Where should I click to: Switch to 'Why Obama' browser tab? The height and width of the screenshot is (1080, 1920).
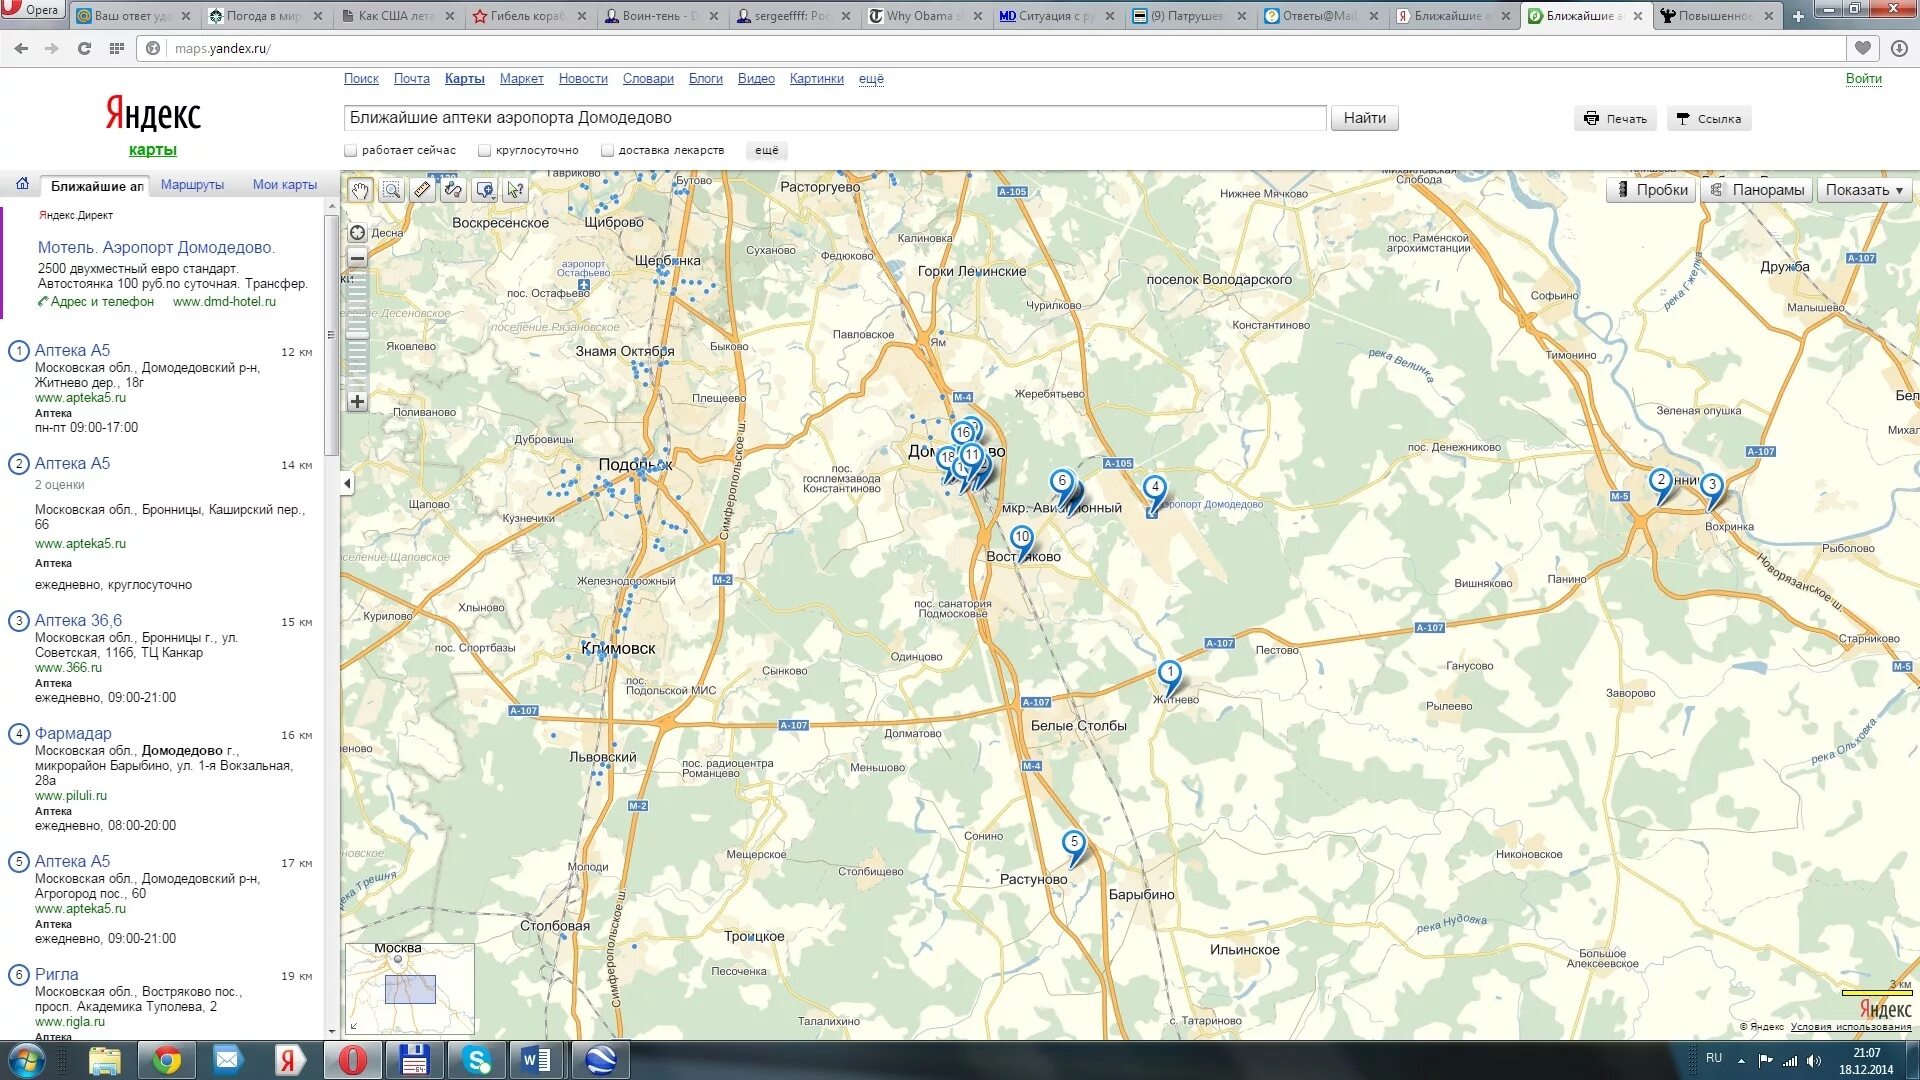925,16
